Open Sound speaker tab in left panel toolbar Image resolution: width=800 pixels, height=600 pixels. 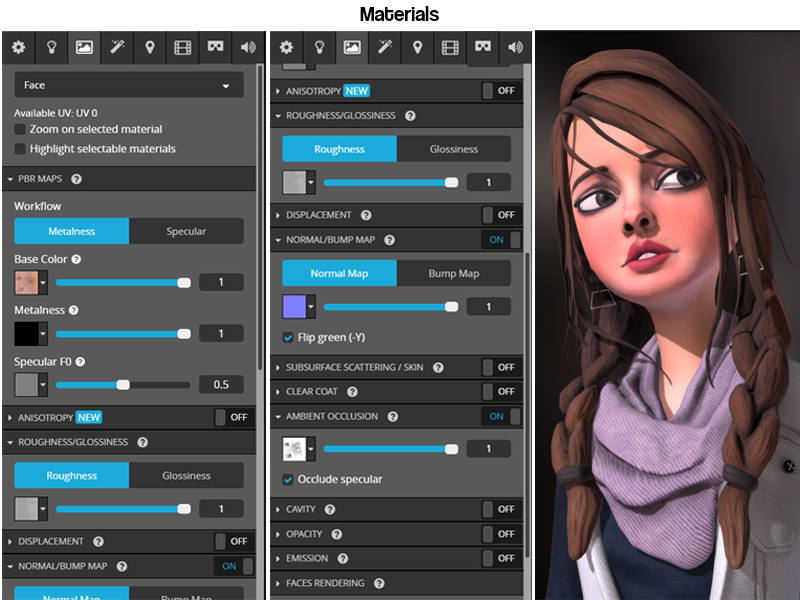(247, 47)
